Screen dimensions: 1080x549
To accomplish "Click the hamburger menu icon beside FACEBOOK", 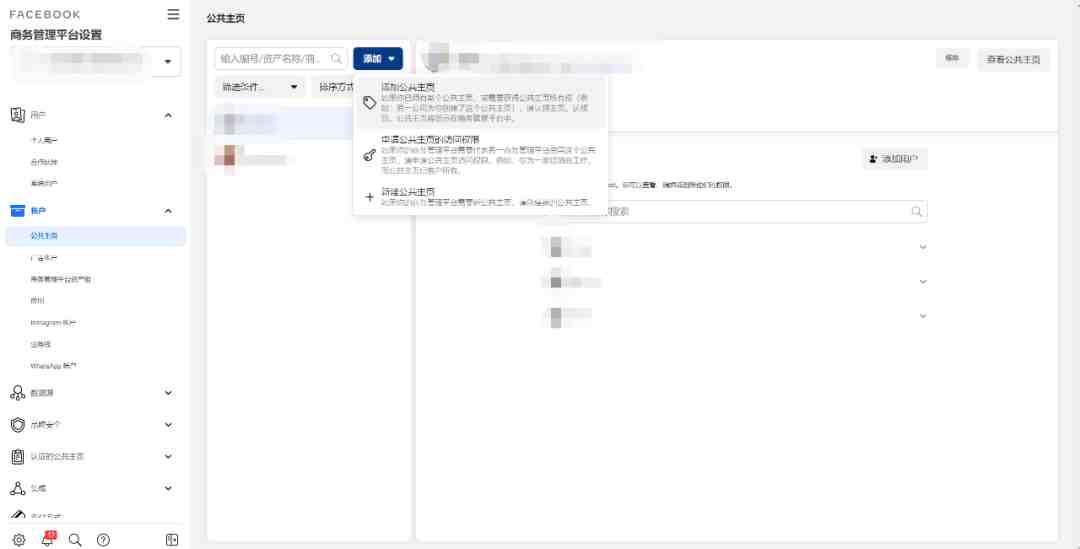I will (x=174, y=14).
